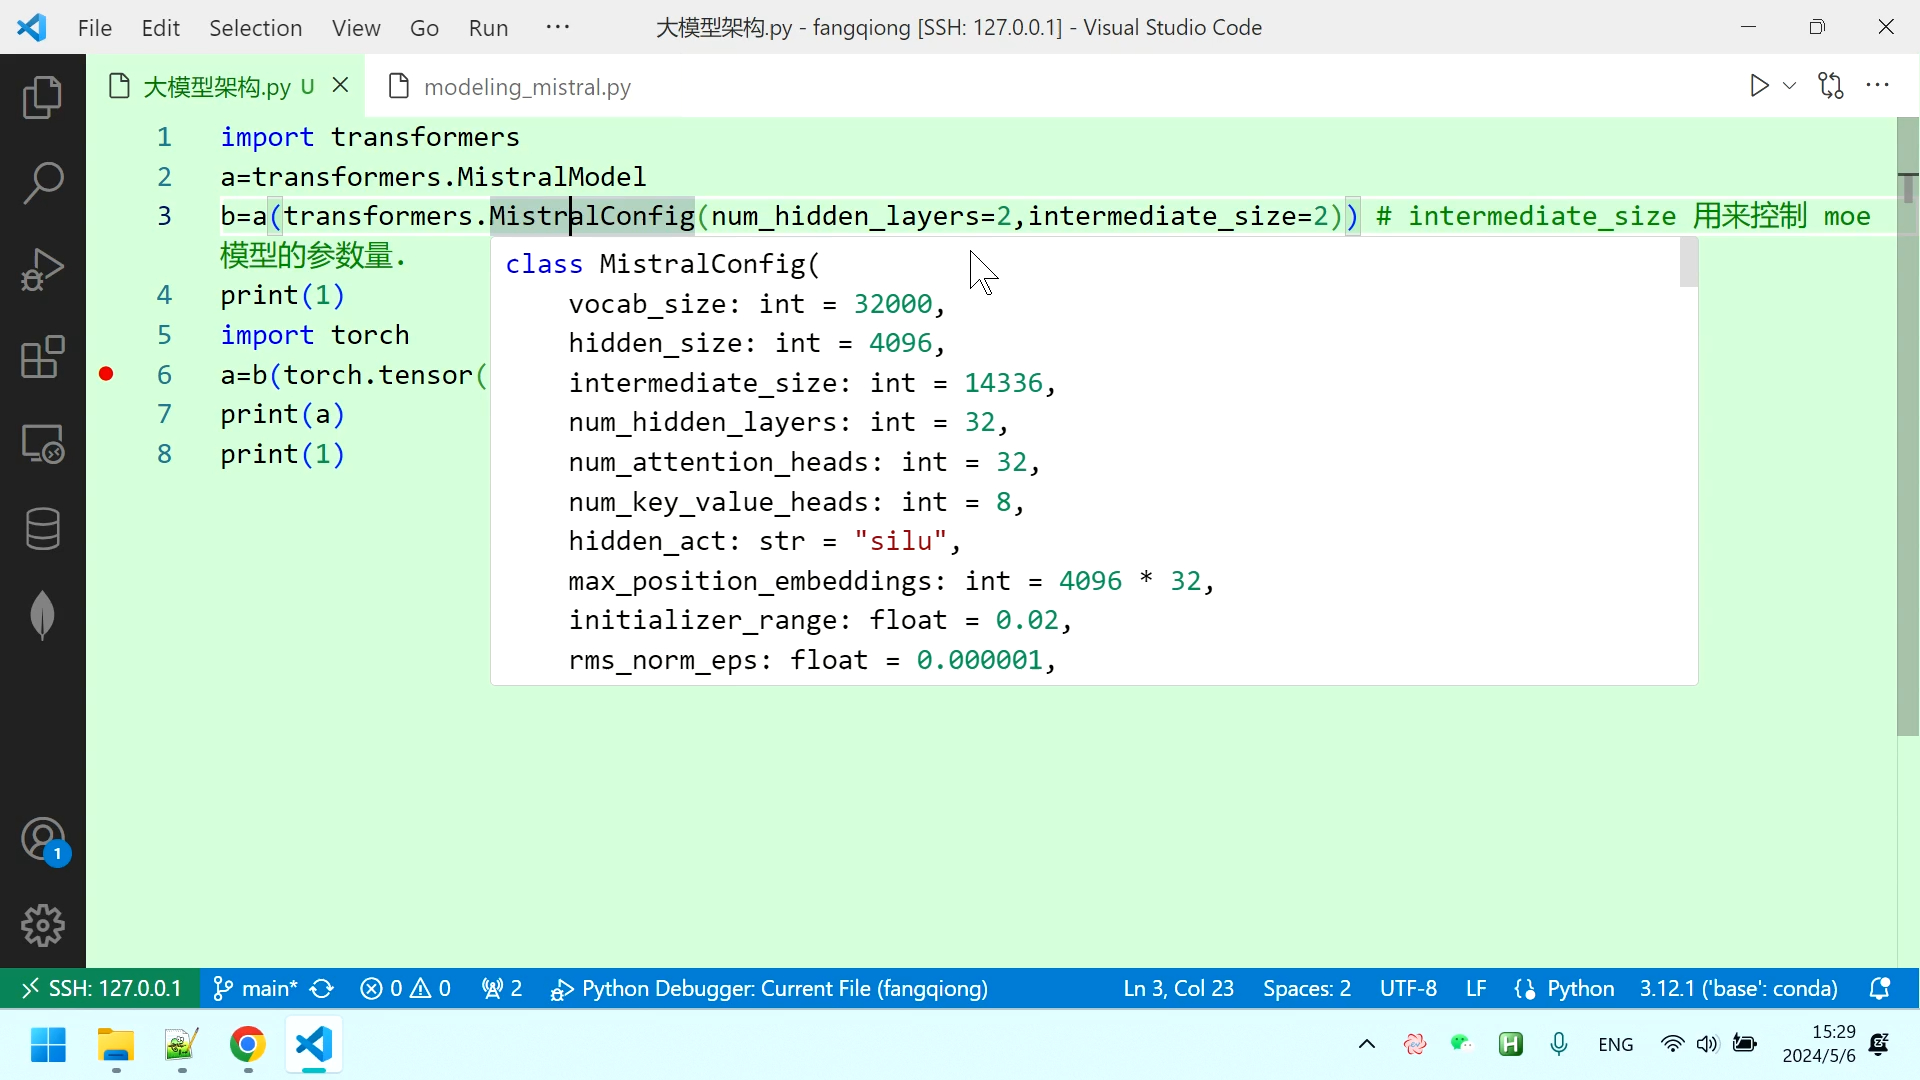Open the Manage gear icon
1920x1080 pixels.
coord(42,925)
